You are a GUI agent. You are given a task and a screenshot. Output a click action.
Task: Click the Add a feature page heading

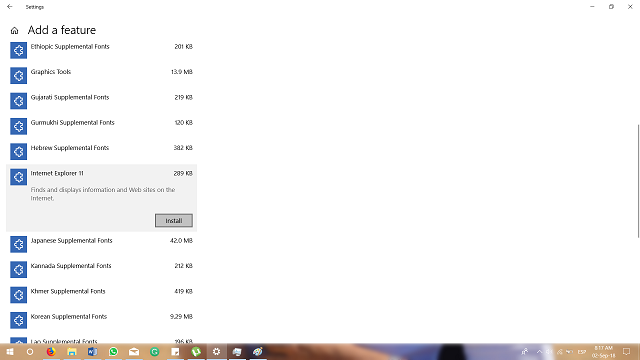click(x=62, y=30)
